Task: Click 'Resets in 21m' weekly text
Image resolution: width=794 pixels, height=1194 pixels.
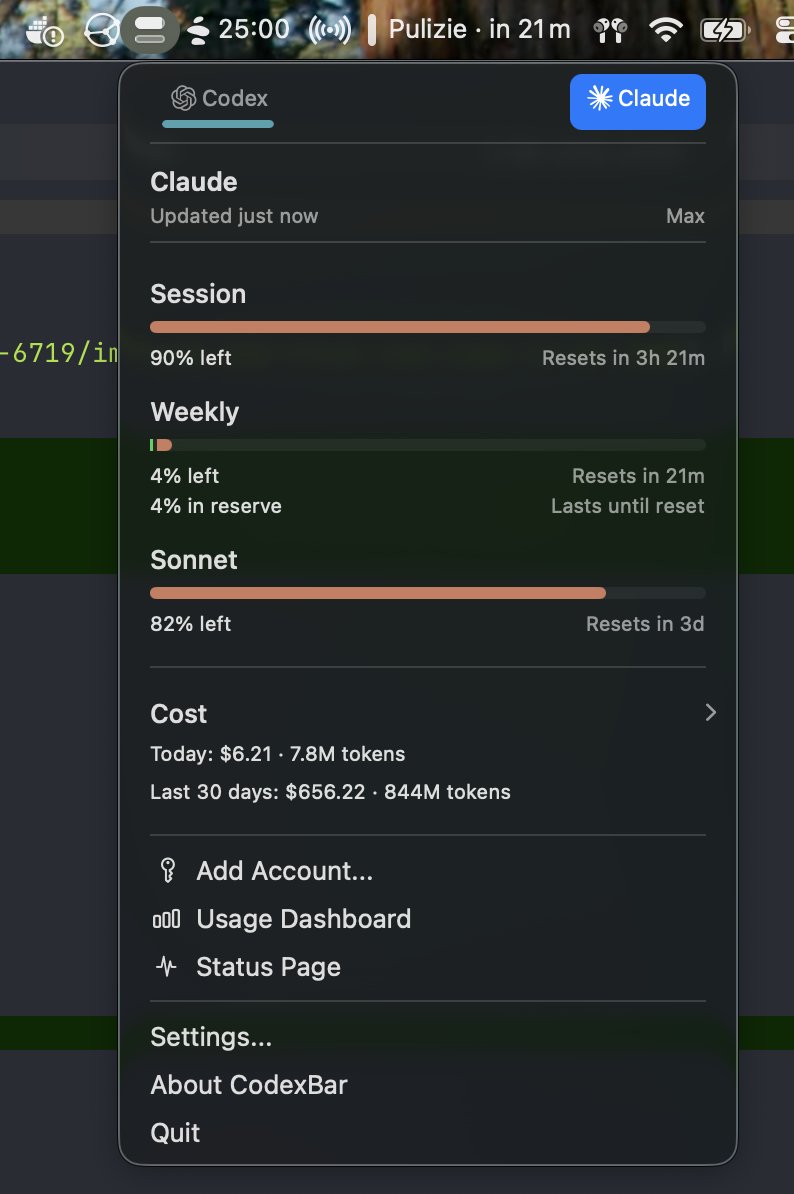Action: pyautogui.click(x=638, y=476)
